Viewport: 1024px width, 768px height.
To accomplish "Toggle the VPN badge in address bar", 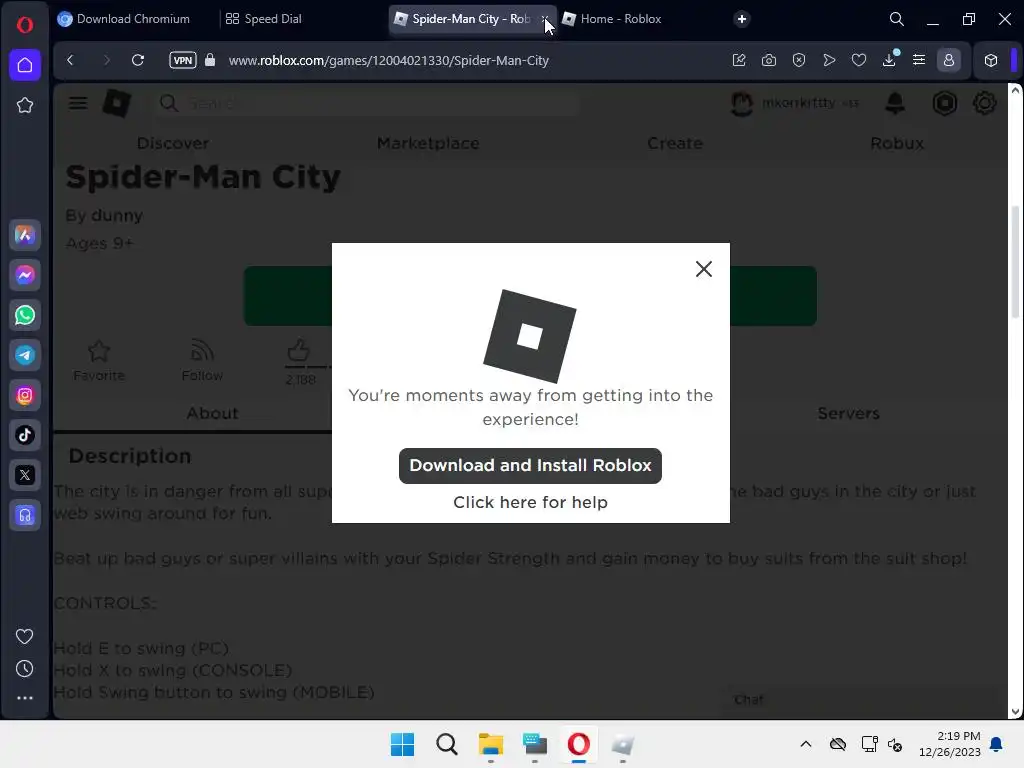I will (183, 60).
